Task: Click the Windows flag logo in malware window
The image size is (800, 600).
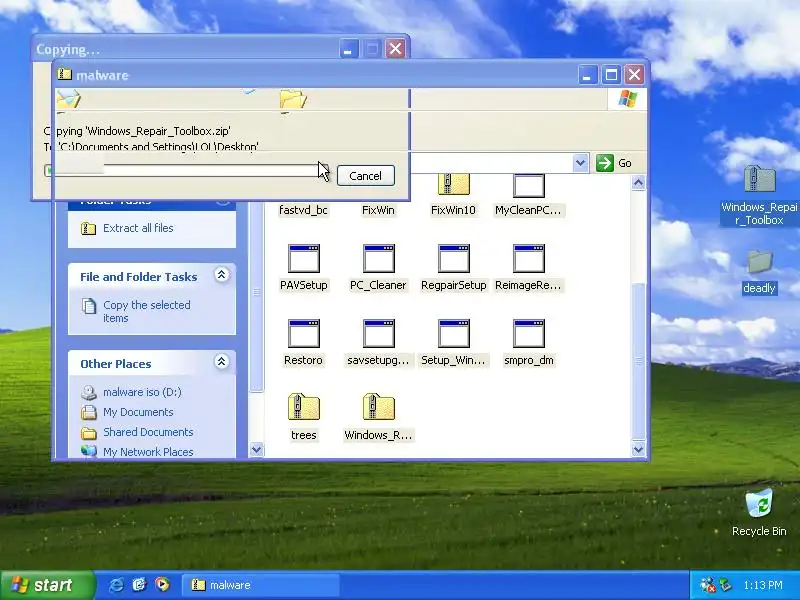Action: [628, 98]
